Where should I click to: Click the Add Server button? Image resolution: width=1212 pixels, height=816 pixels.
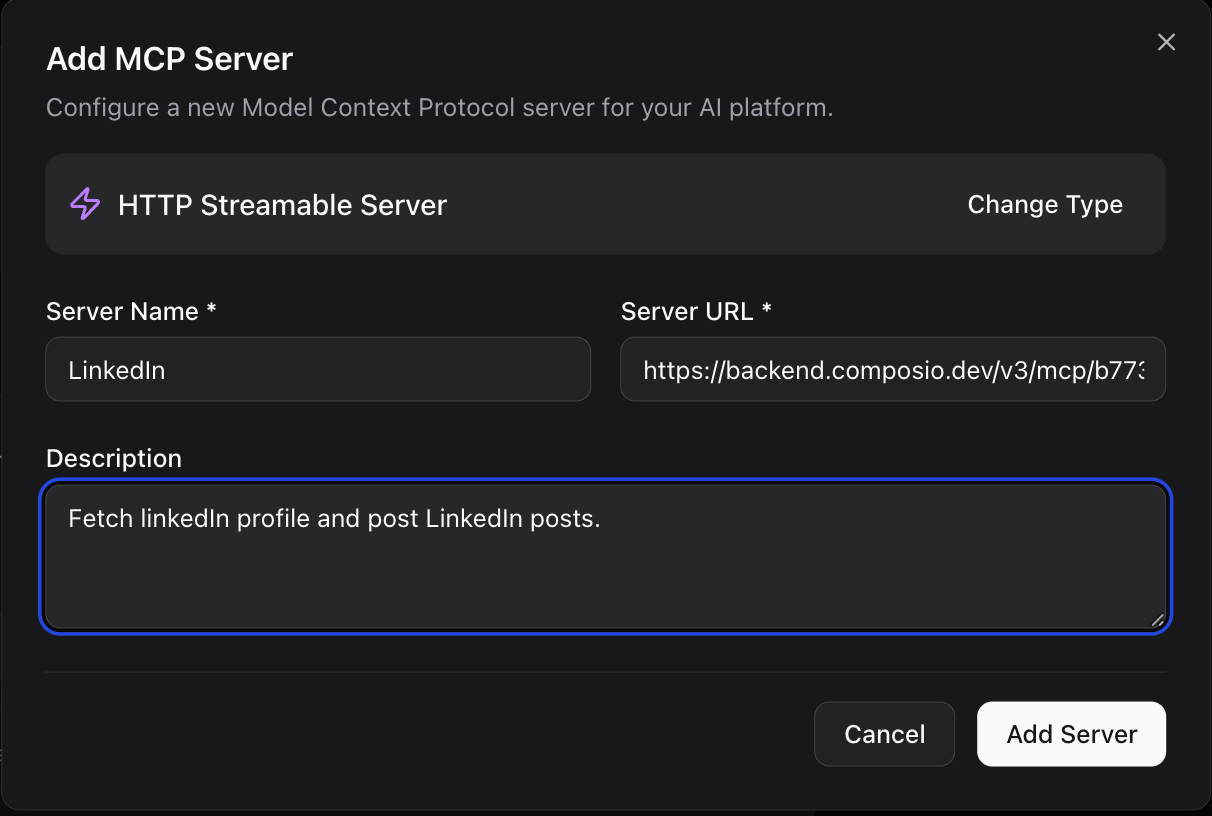point(1071,734)
